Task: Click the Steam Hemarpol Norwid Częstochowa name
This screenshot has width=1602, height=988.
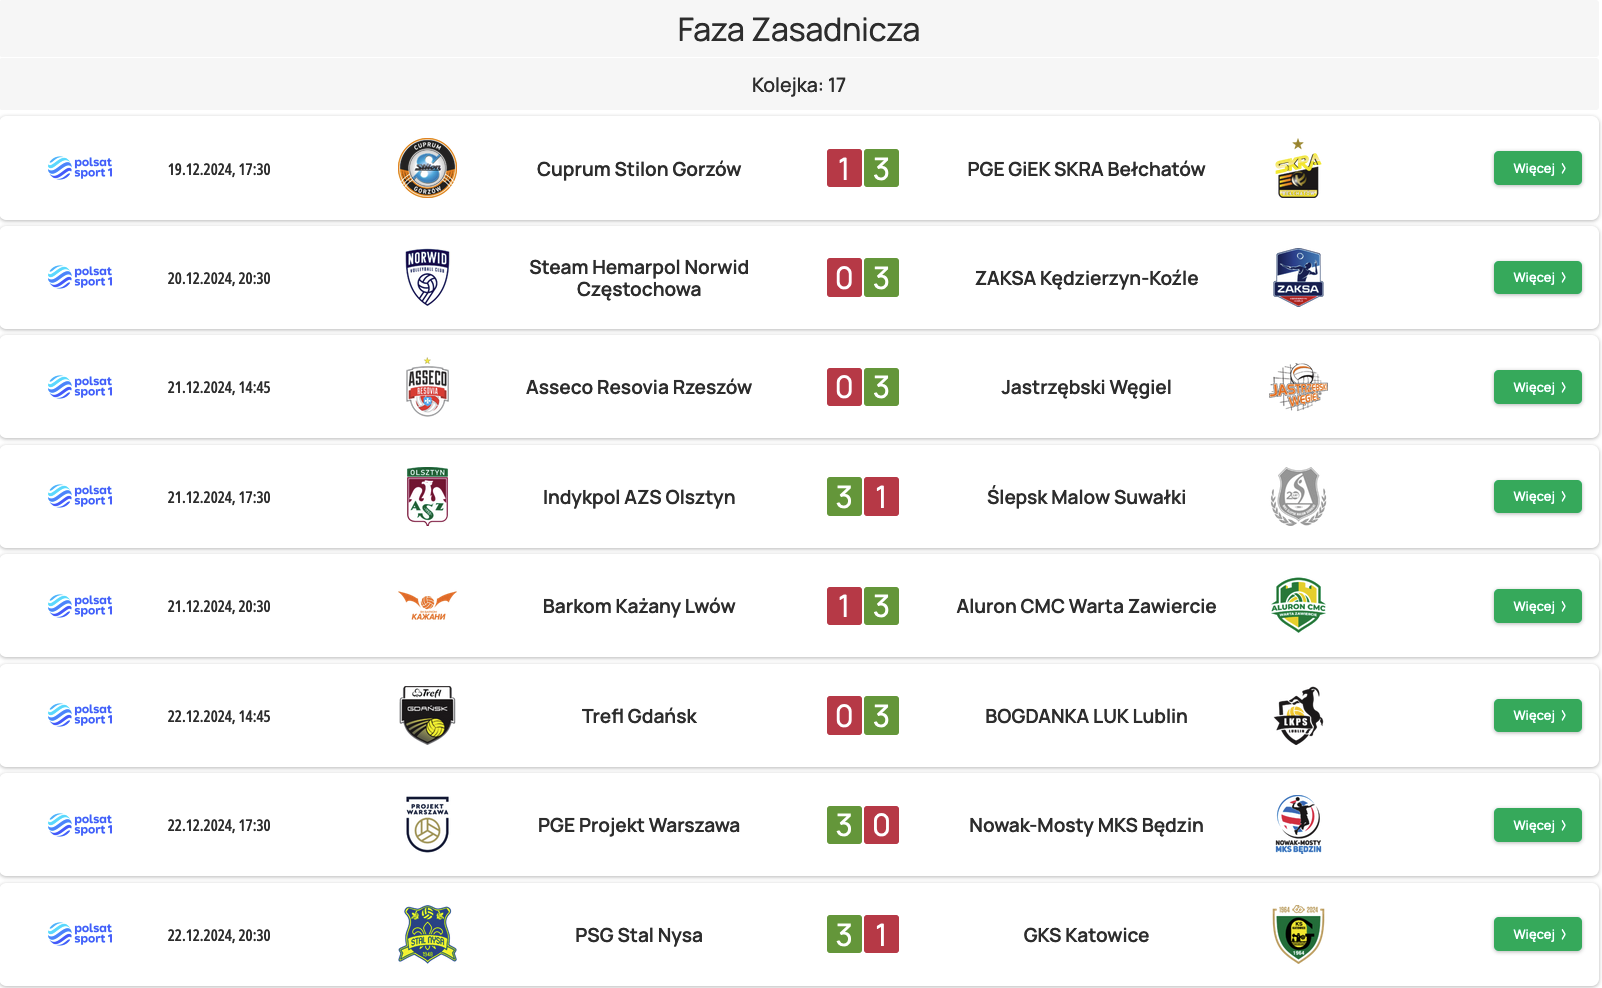Action: (639, 278)
